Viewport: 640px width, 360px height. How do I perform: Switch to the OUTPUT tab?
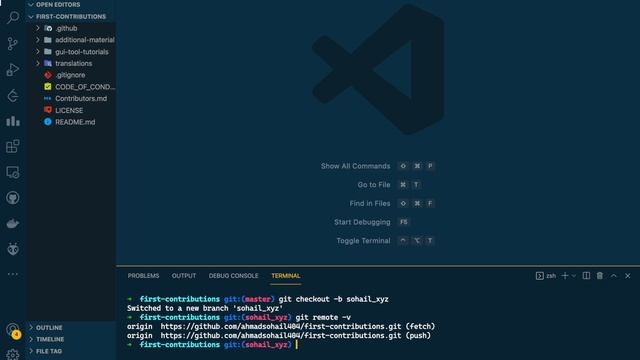pos(184,276)
